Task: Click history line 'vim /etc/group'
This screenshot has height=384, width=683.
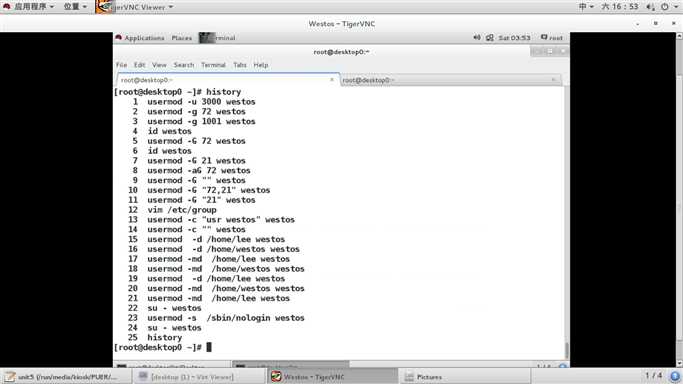Action: (182, 210)
